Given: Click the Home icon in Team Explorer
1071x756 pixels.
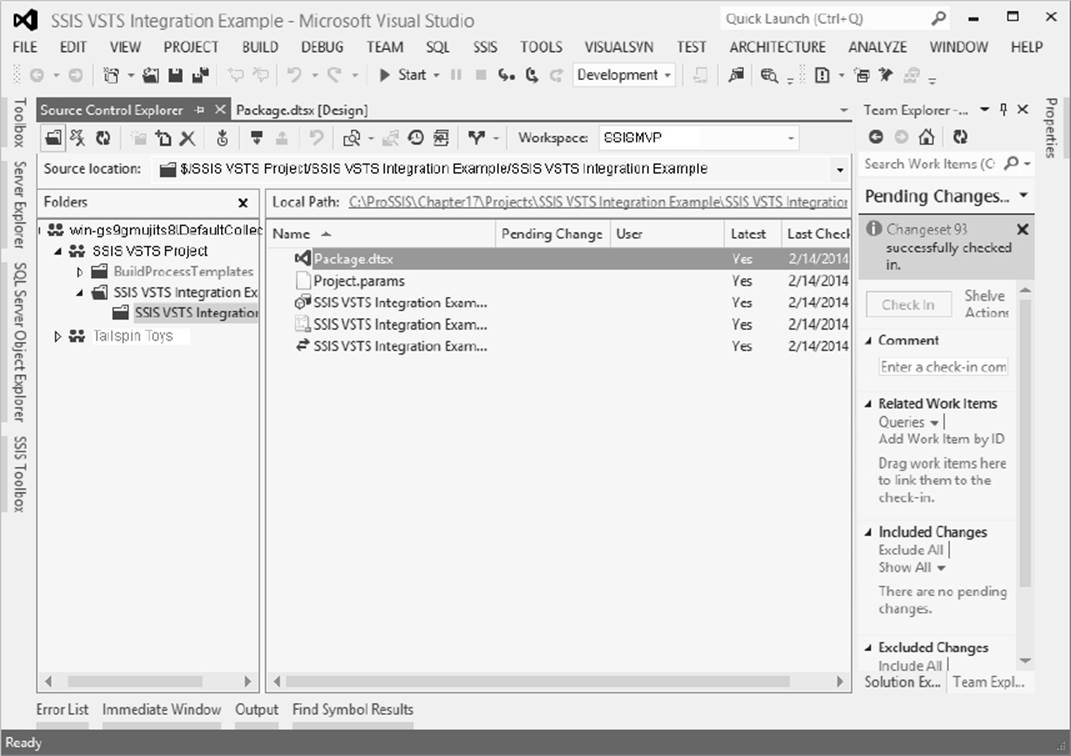Looking at the screenshot, I should coord(926,137).
